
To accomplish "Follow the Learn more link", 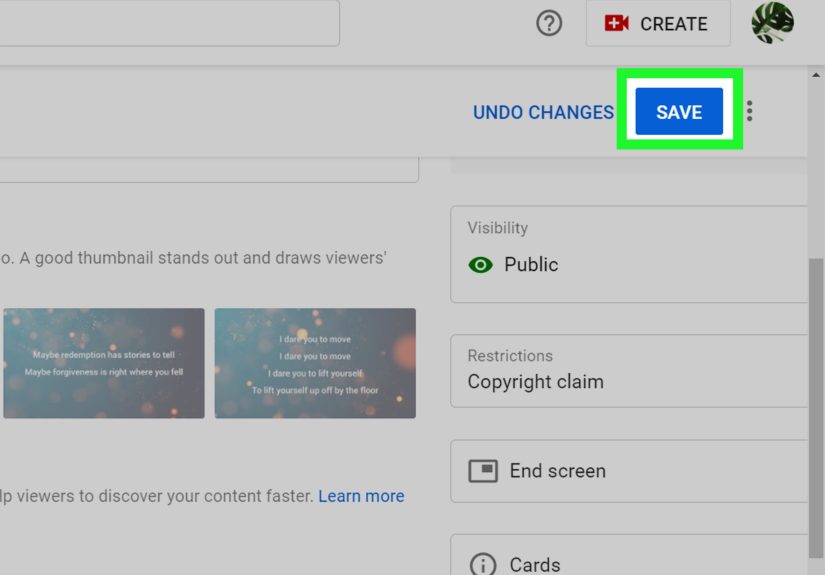I will pyautogui.click(x=361, y=496).
